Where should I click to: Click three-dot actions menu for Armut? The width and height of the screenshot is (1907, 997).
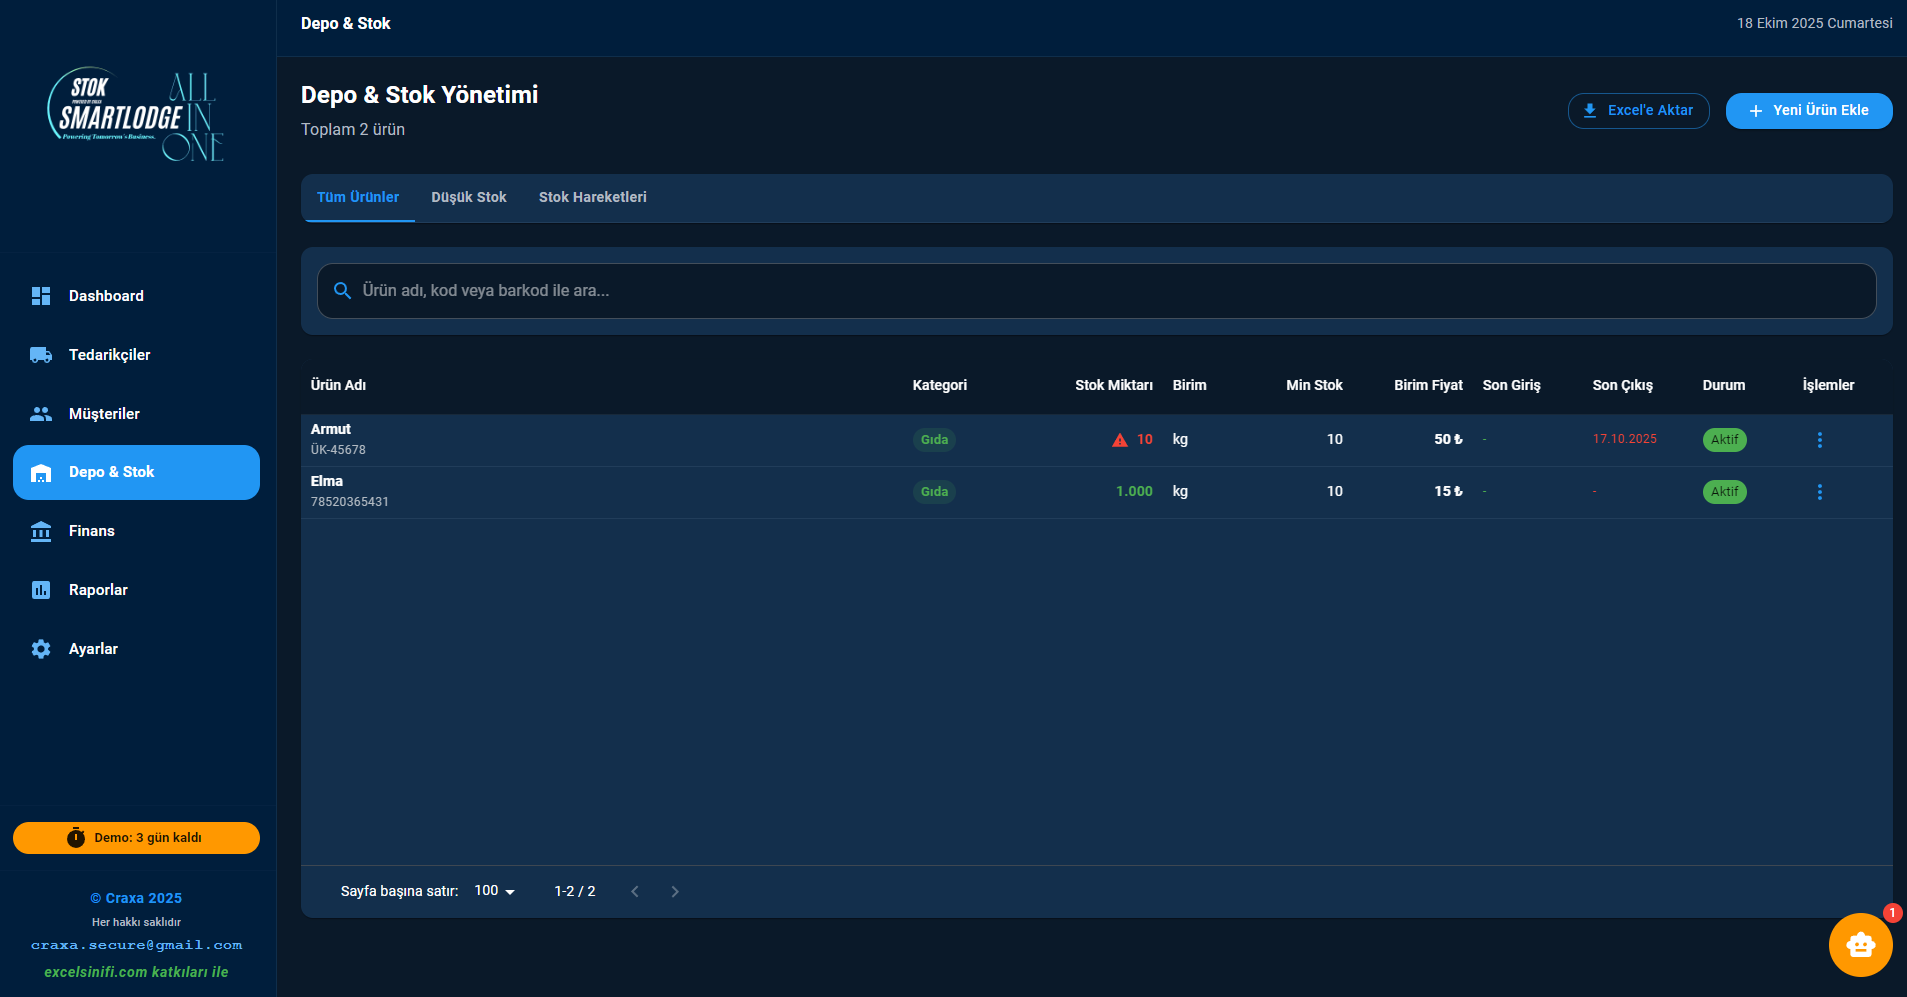[x=1819, y=440]
